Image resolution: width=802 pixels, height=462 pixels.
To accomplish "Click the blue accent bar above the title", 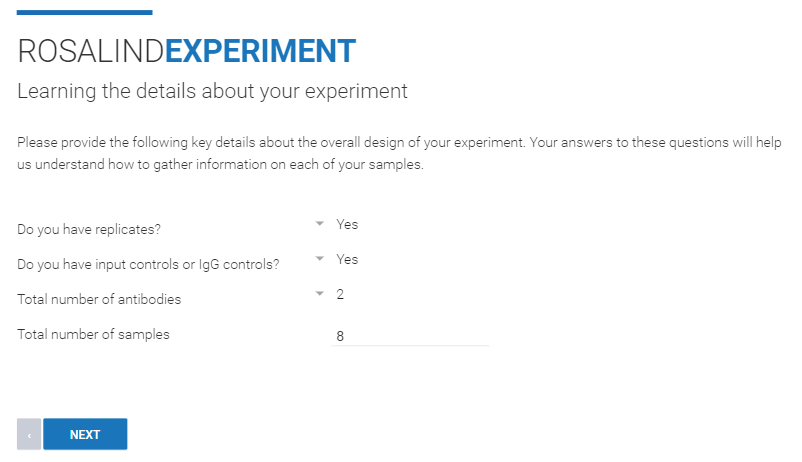I will tap(85, 12).
